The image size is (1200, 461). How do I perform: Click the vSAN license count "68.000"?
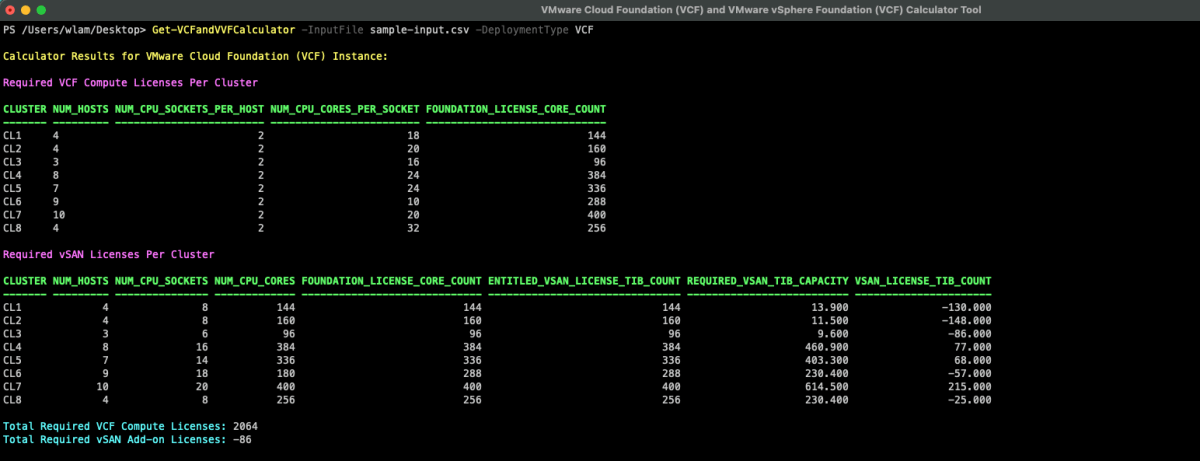point(973,360)
